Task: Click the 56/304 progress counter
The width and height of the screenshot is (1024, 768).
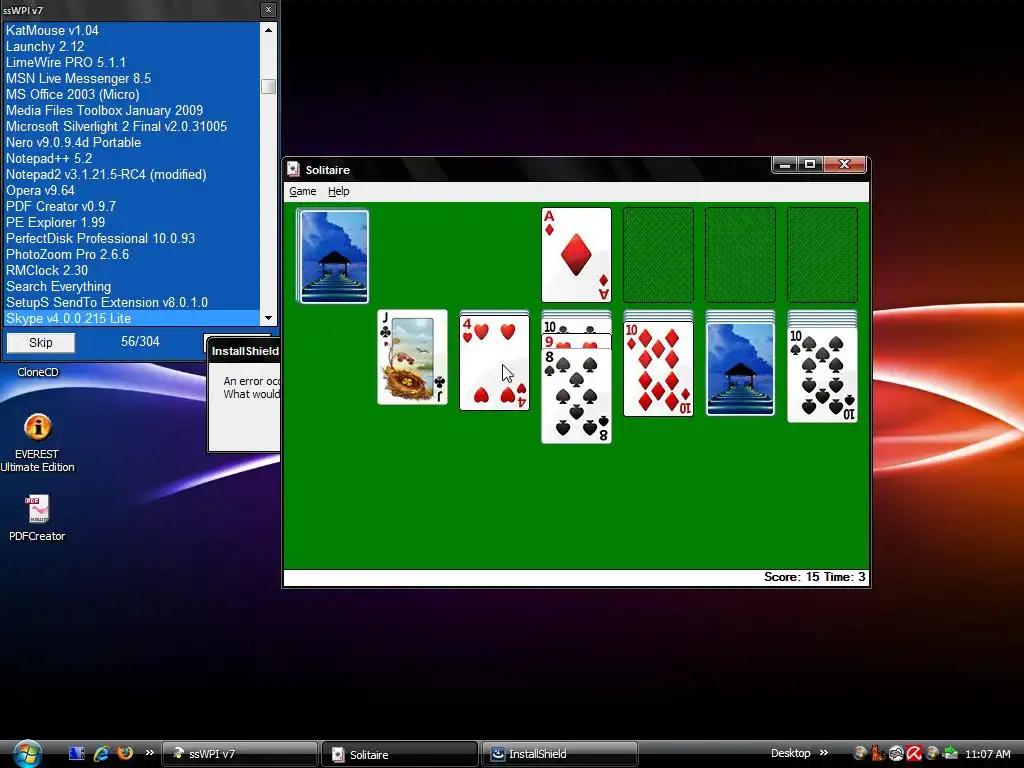Action: point(140,342)
